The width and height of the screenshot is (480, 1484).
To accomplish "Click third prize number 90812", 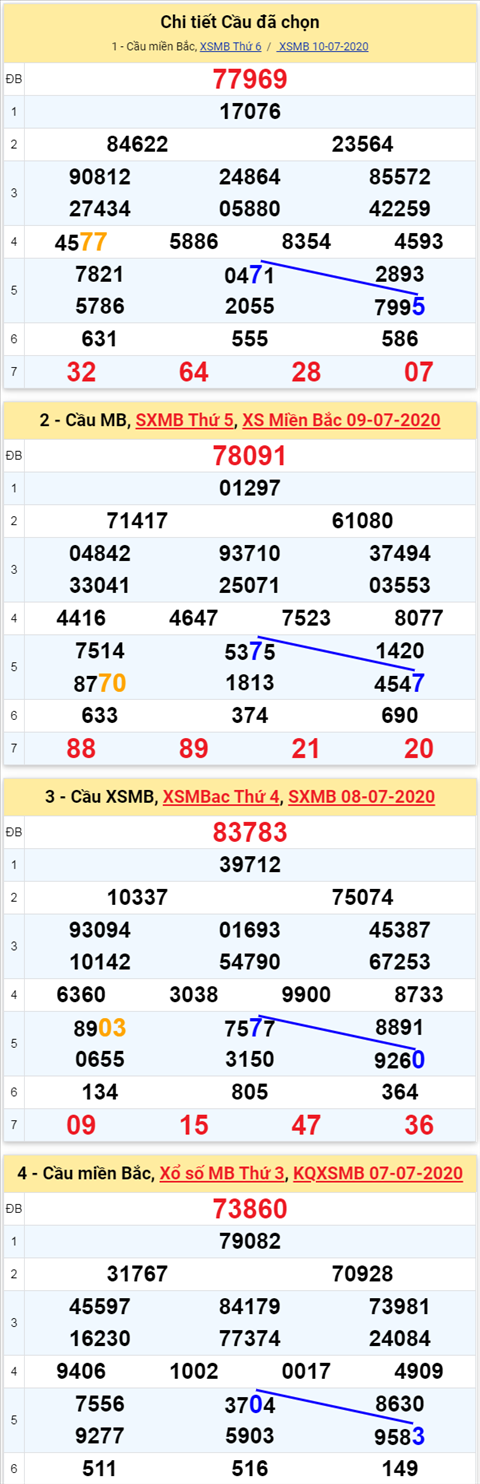I will 100,177.
